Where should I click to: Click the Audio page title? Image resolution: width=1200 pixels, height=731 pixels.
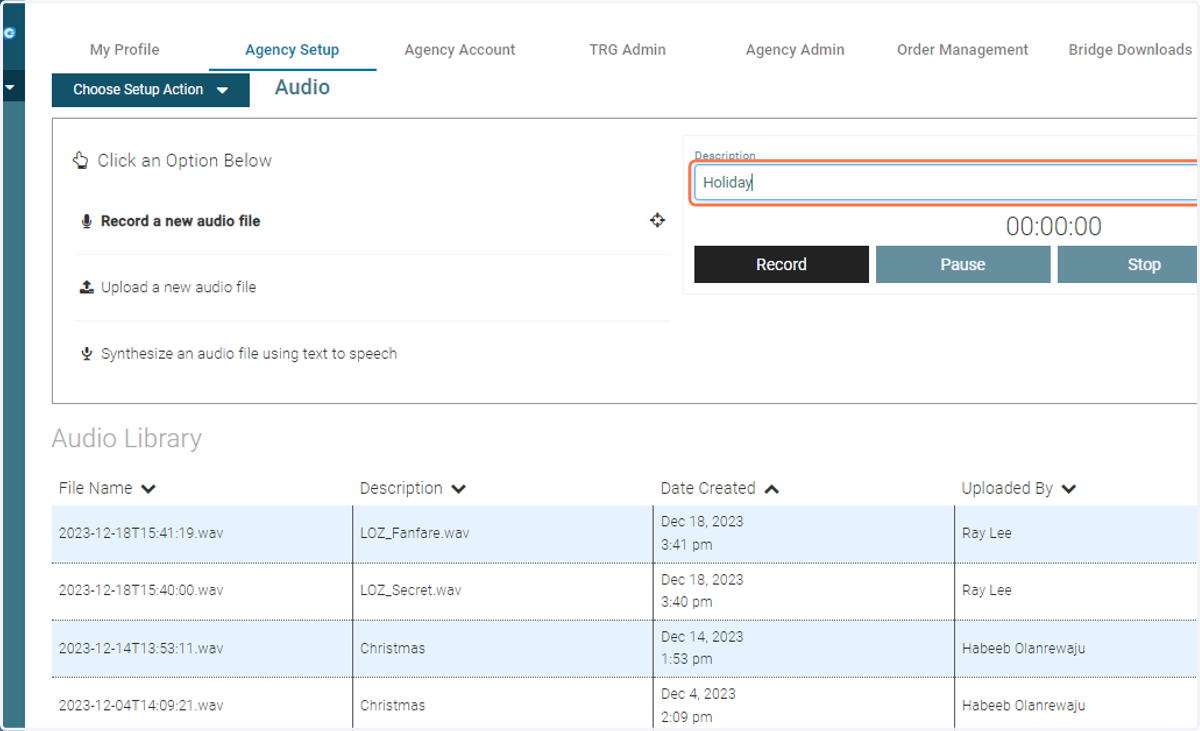pos(302,88)
